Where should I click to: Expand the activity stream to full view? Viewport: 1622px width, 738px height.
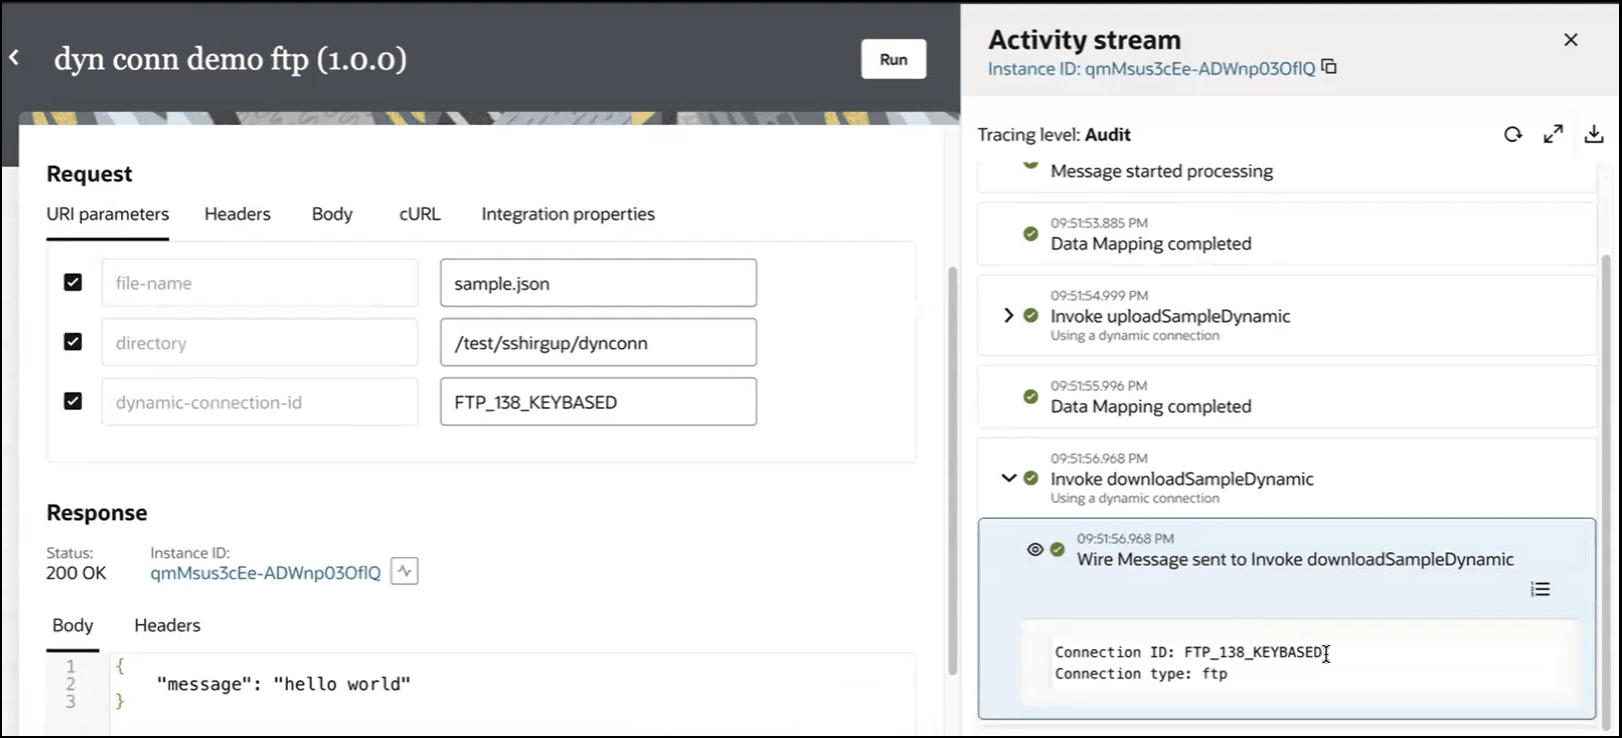tap(1553, 134)
